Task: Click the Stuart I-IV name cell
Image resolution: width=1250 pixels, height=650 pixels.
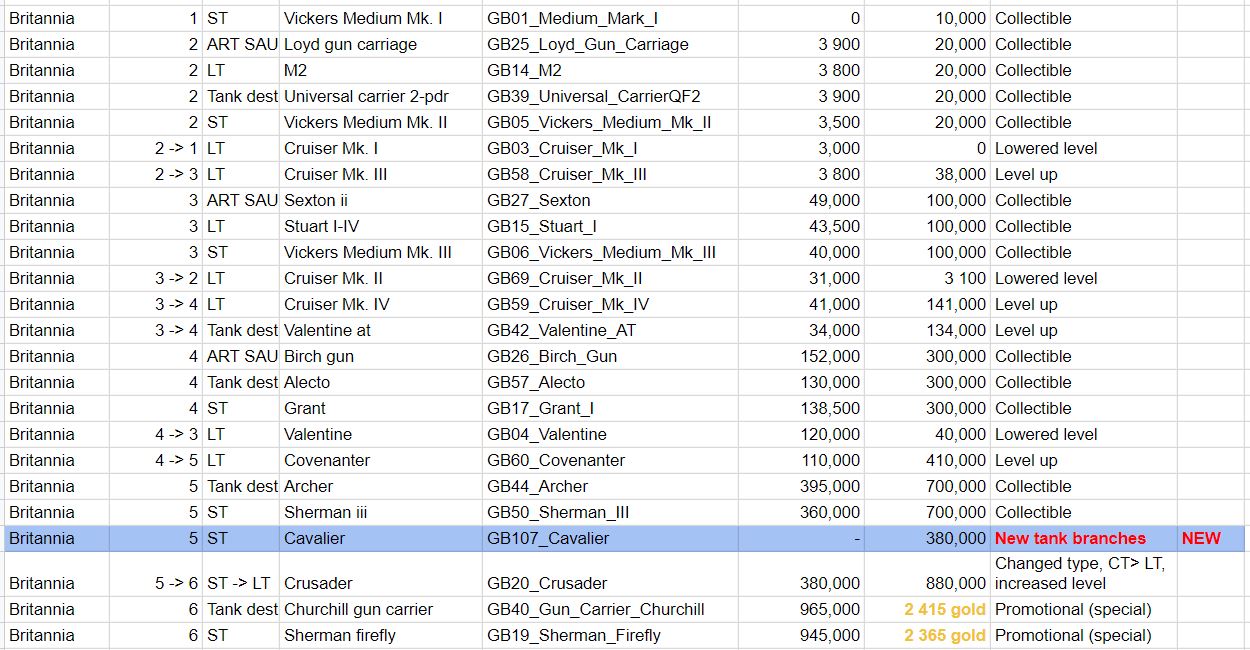Action: click(x=380, y=226)
